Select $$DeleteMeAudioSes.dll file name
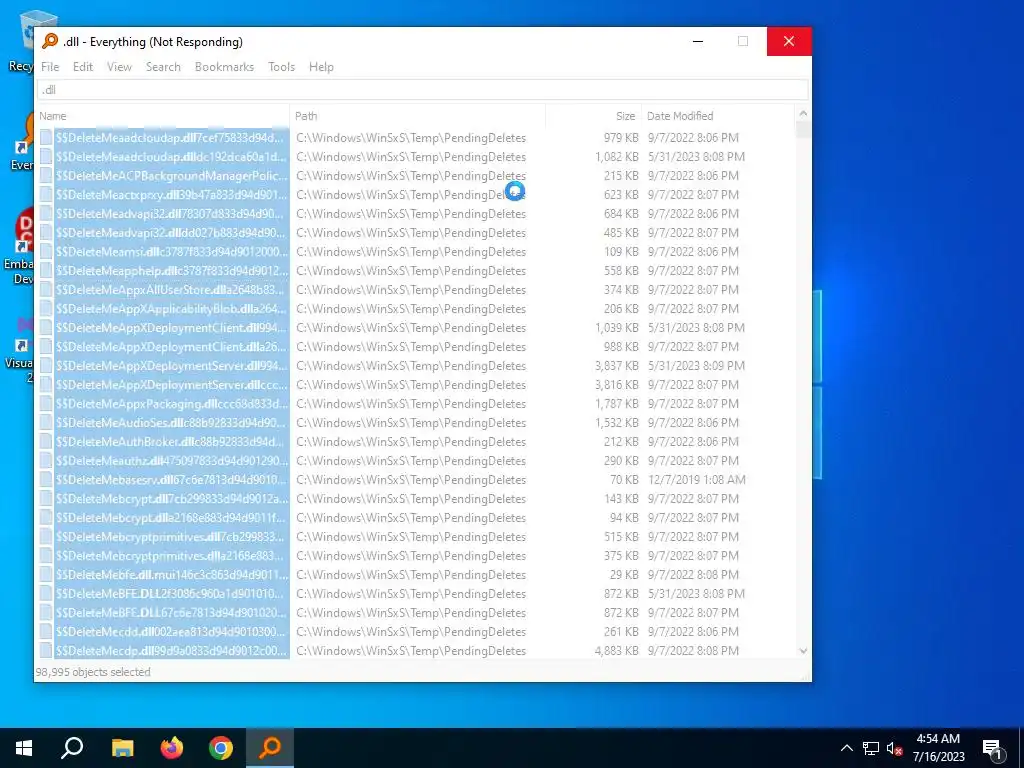 171,423
